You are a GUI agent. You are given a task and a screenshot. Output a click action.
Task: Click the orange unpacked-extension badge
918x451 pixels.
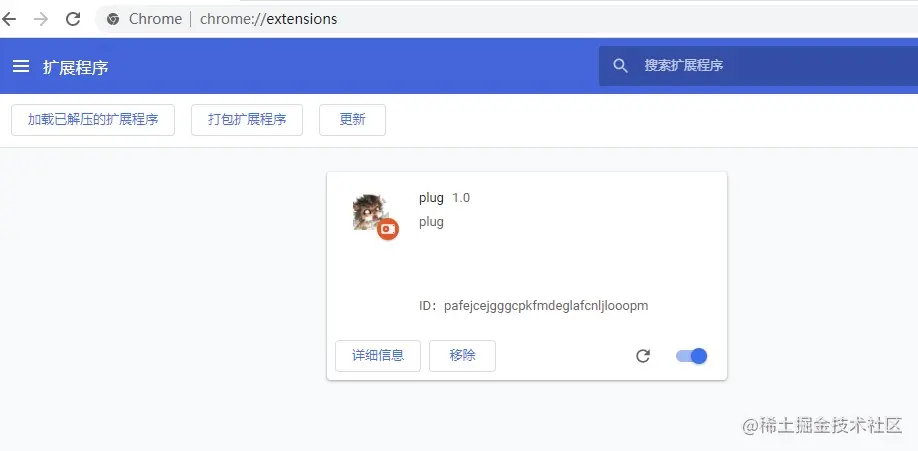coord(388,230)
